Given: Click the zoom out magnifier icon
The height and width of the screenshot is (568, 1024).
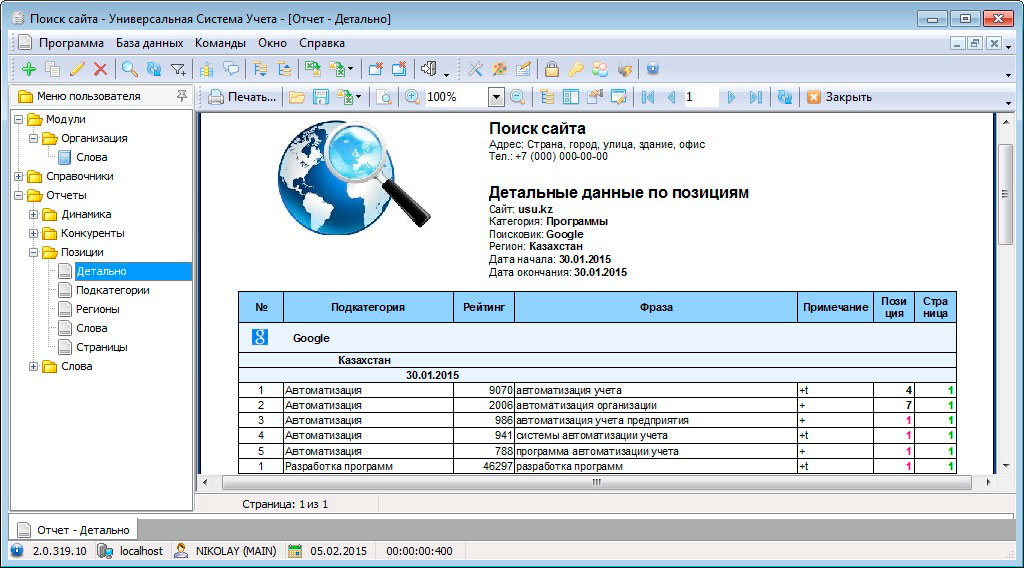Looking at the screenshot, I should [517, 97].
